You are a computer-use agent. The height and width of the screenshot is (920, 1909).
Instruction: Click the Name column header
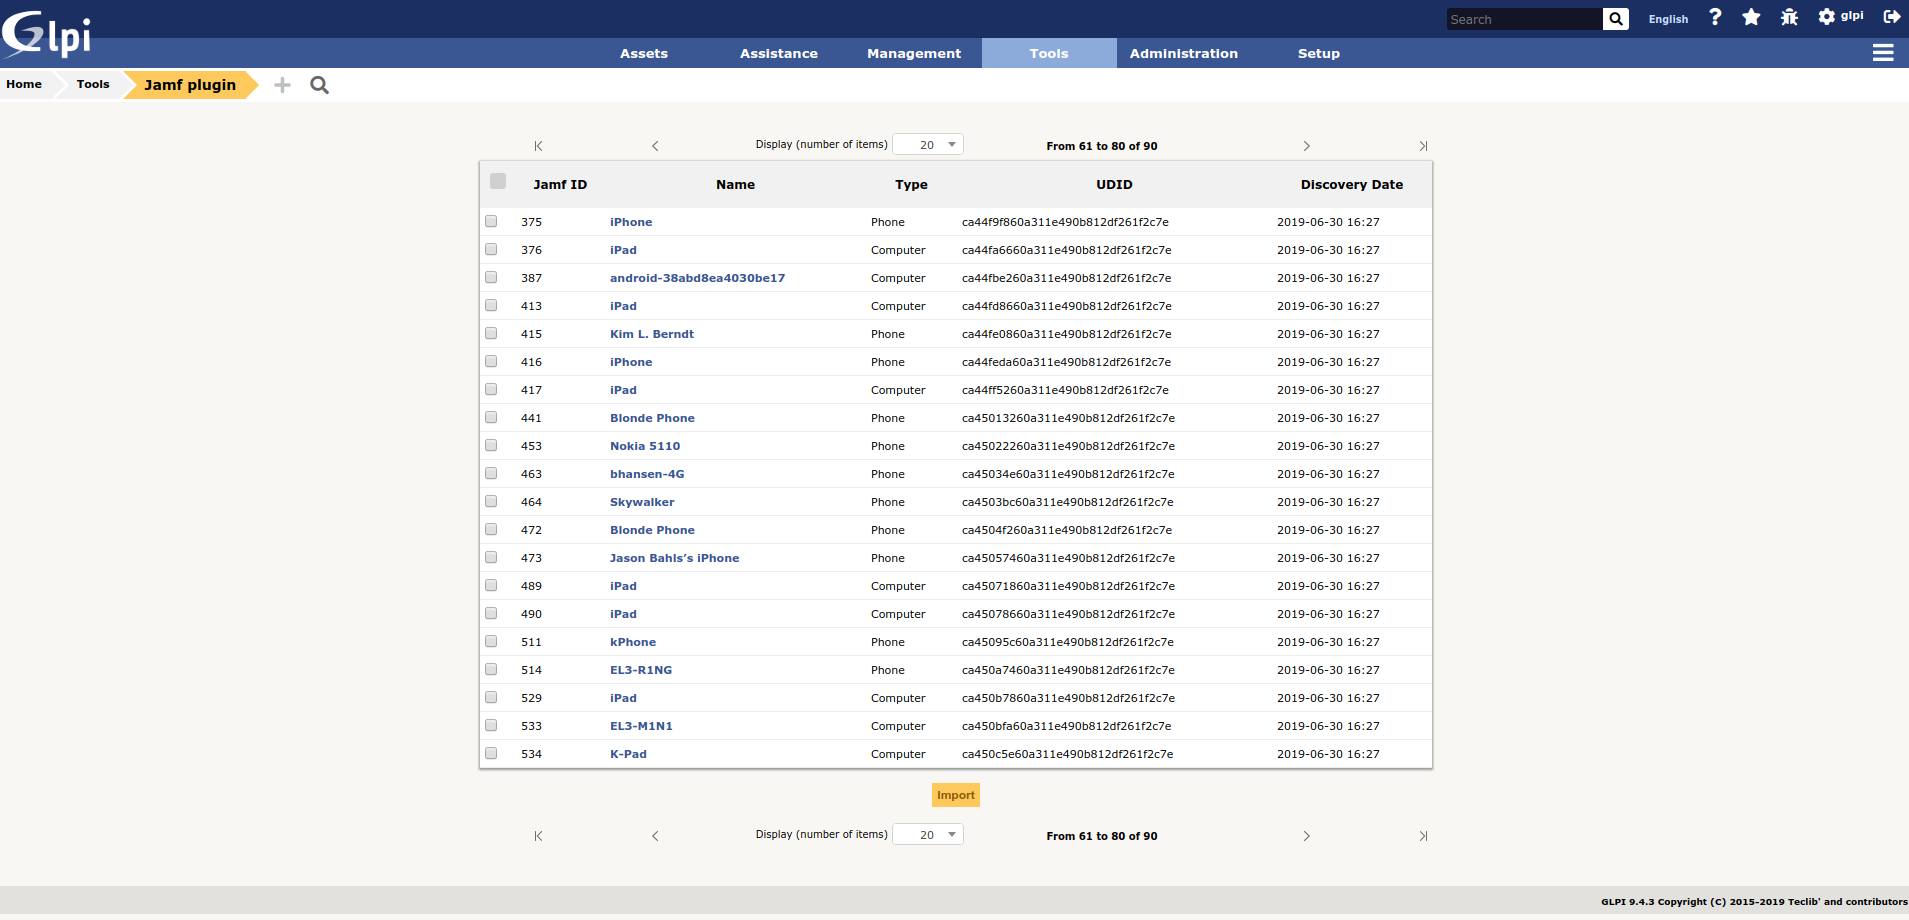coord(735,185)
